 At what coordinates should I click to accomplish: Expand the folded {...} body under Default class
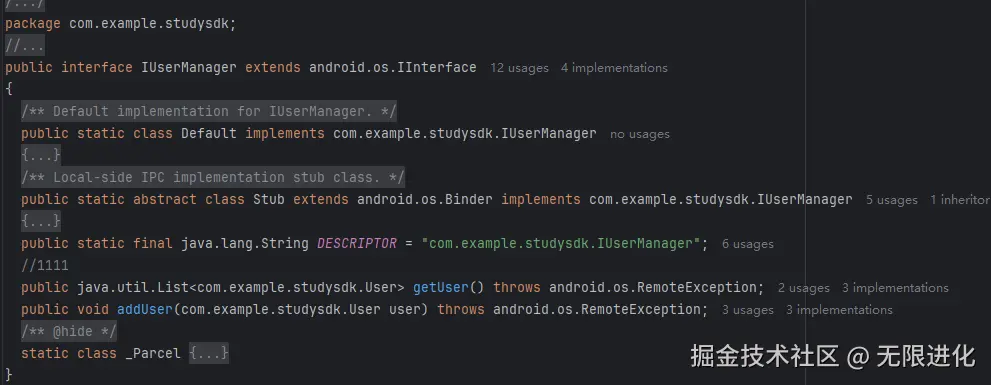pos(41,155)
